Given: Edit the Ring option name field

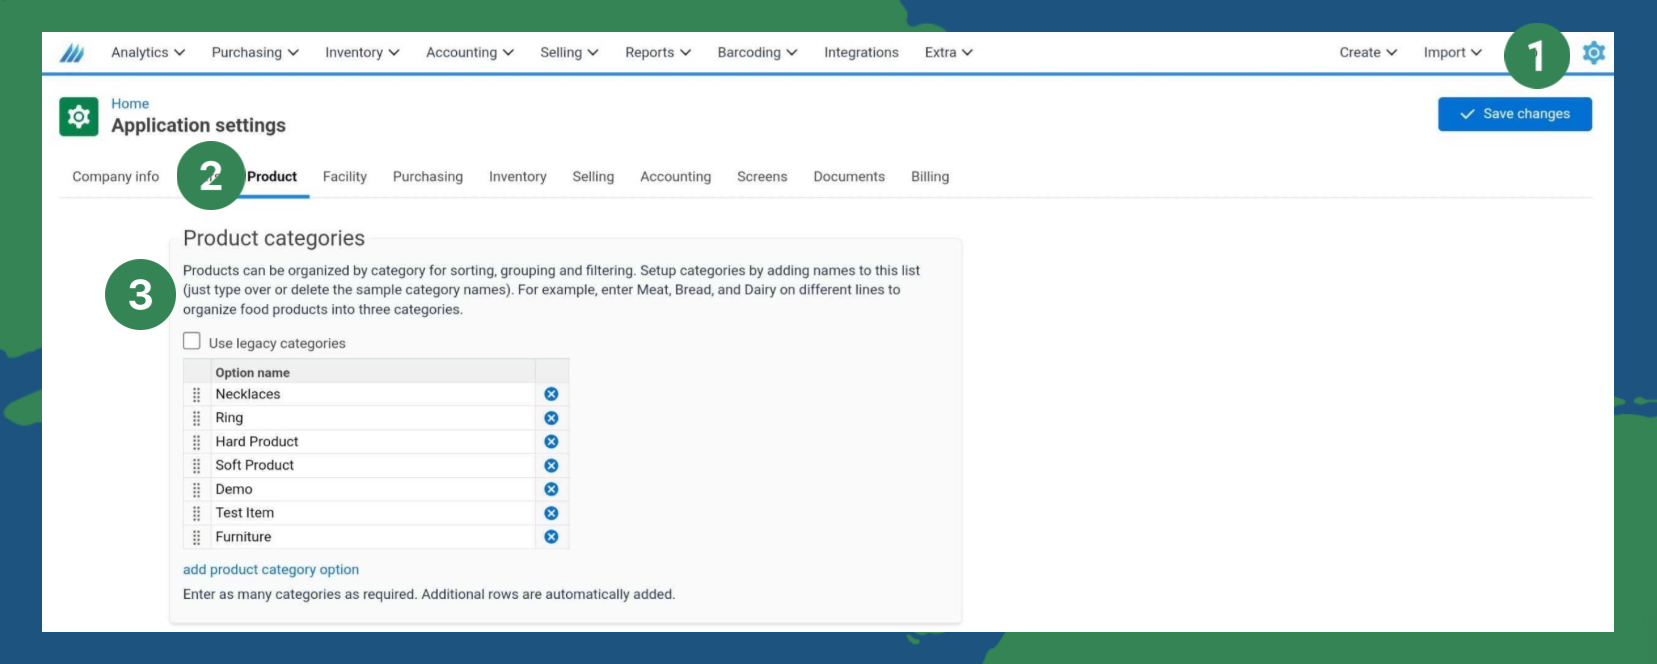Looking at the screenshot, I should (x=373, y=418).
